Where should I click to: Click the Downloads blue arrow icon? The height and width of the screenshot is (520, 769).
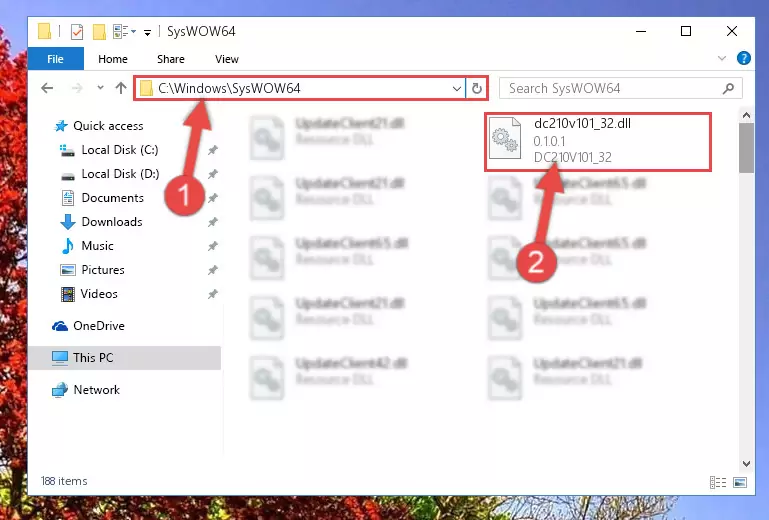[x=68, y=222]
